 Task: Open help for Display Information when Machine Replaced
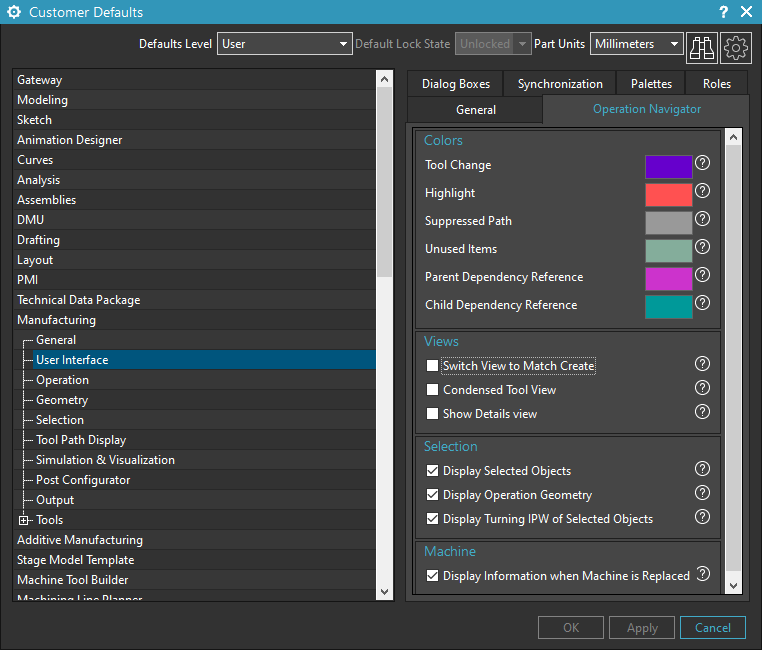click(703, 574)
